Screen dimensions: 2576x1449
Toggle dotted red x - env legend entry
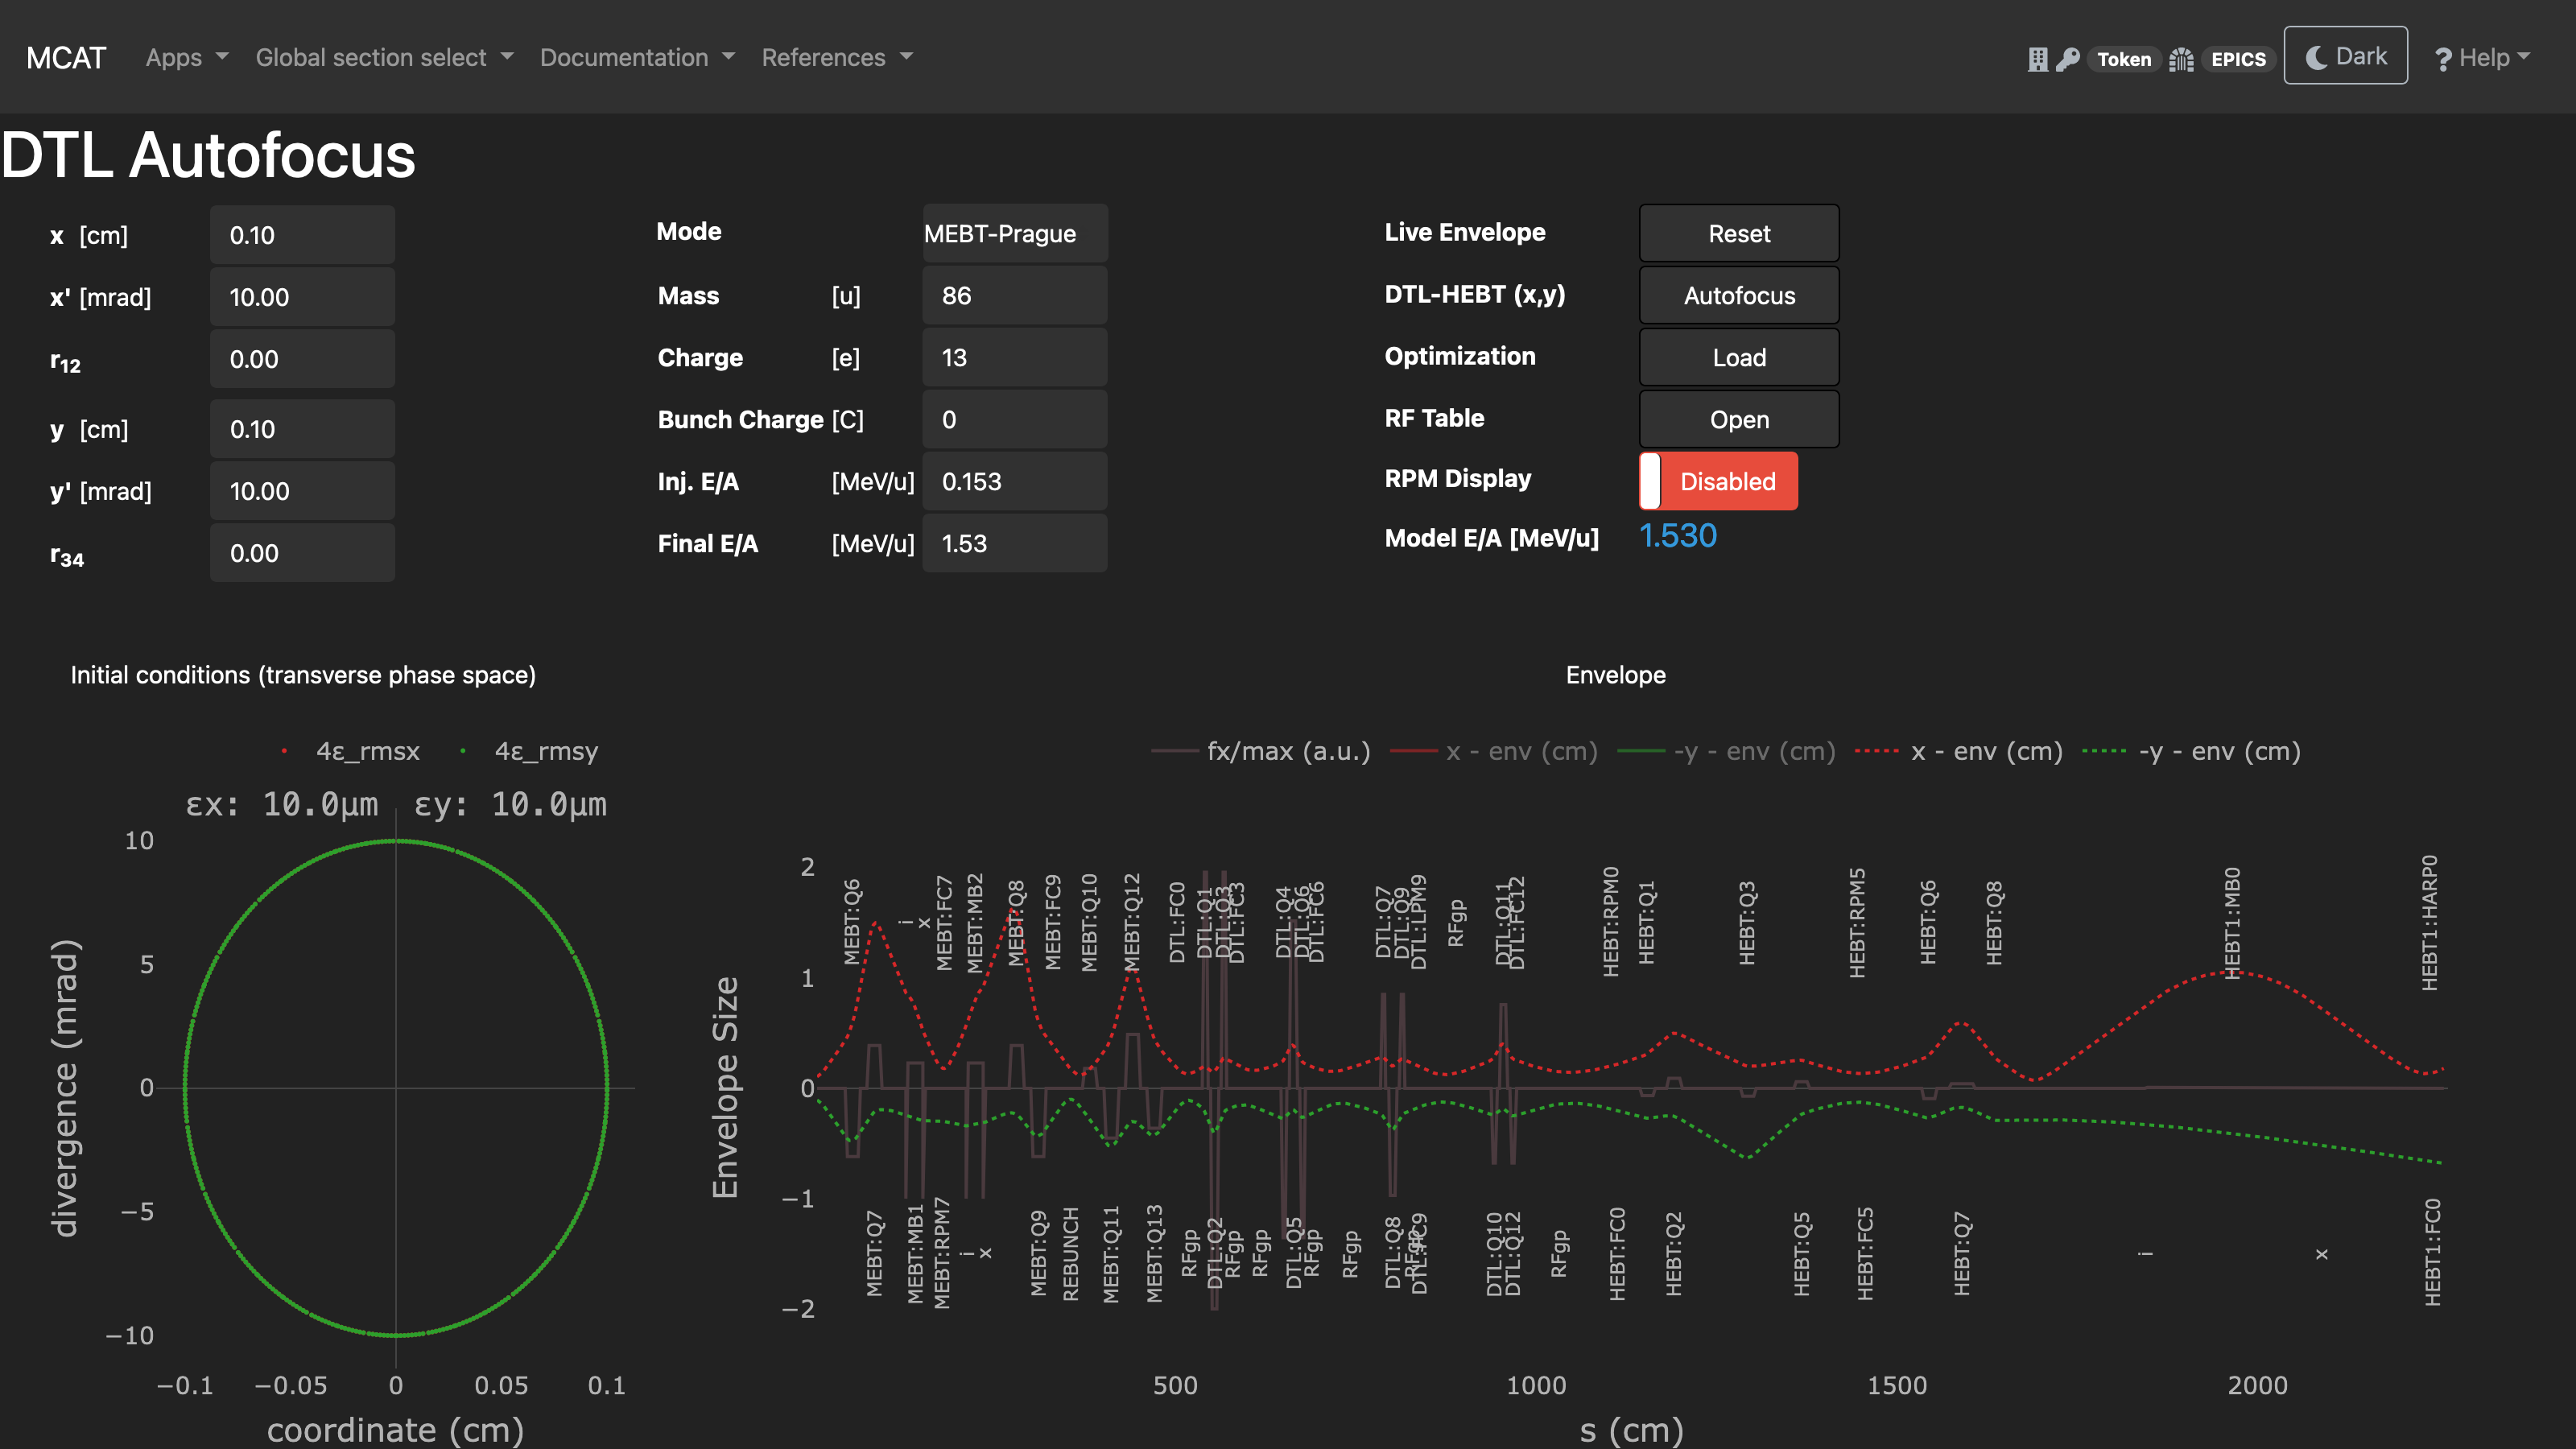[1958, 751]
